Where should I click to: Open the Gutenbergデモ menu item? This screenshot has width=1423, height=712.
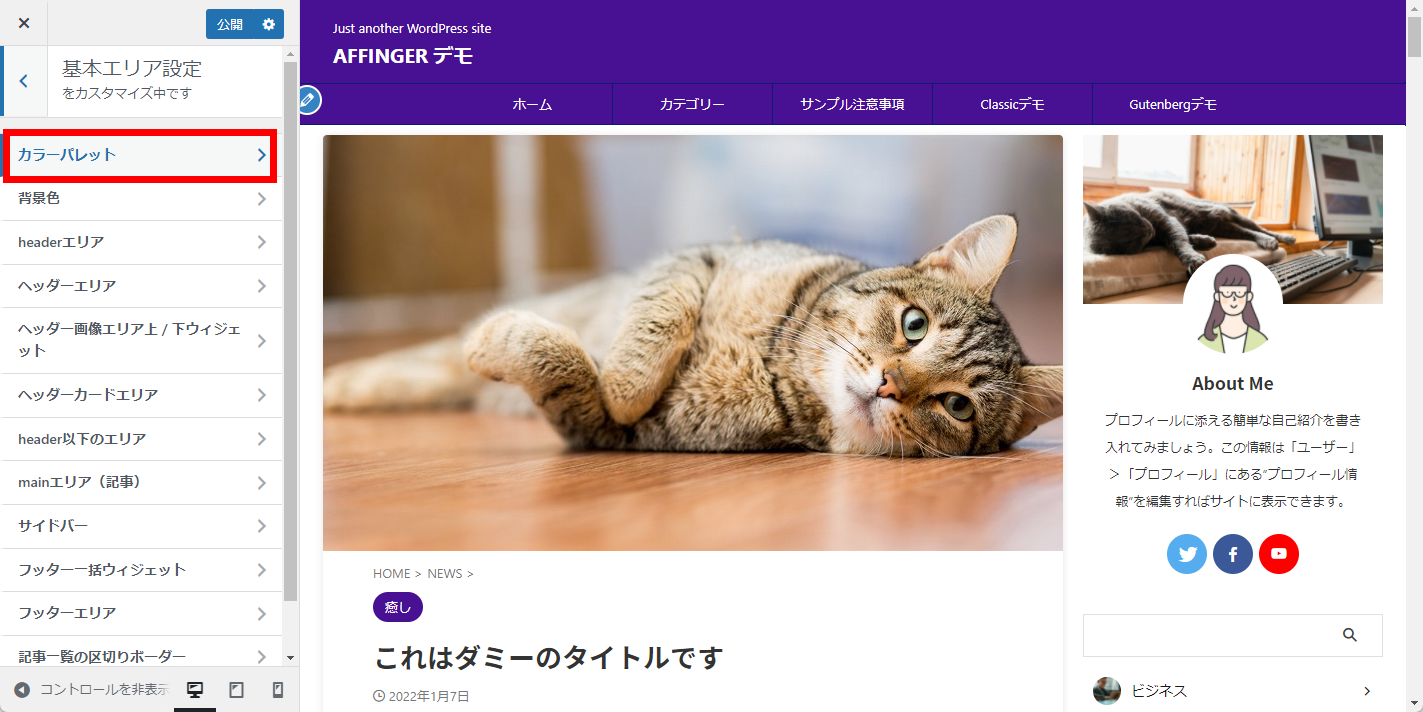1173,104
